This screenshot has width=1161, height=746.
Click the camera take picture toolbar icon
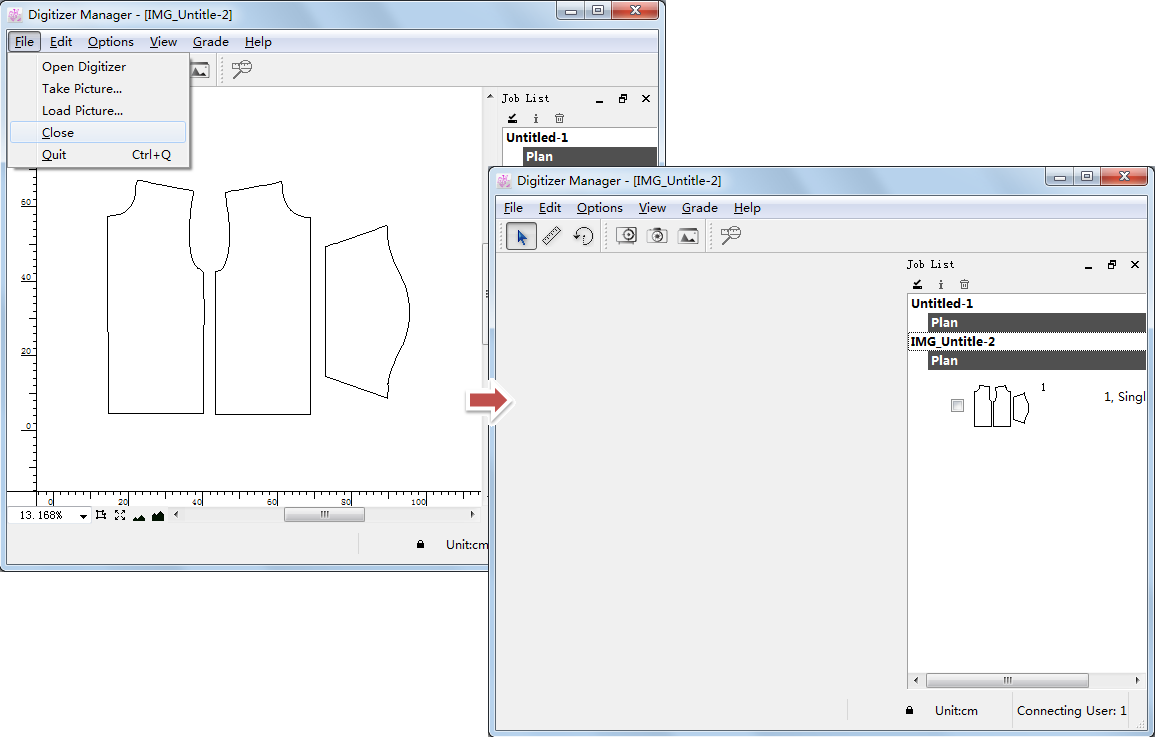[x=657, y=236]
